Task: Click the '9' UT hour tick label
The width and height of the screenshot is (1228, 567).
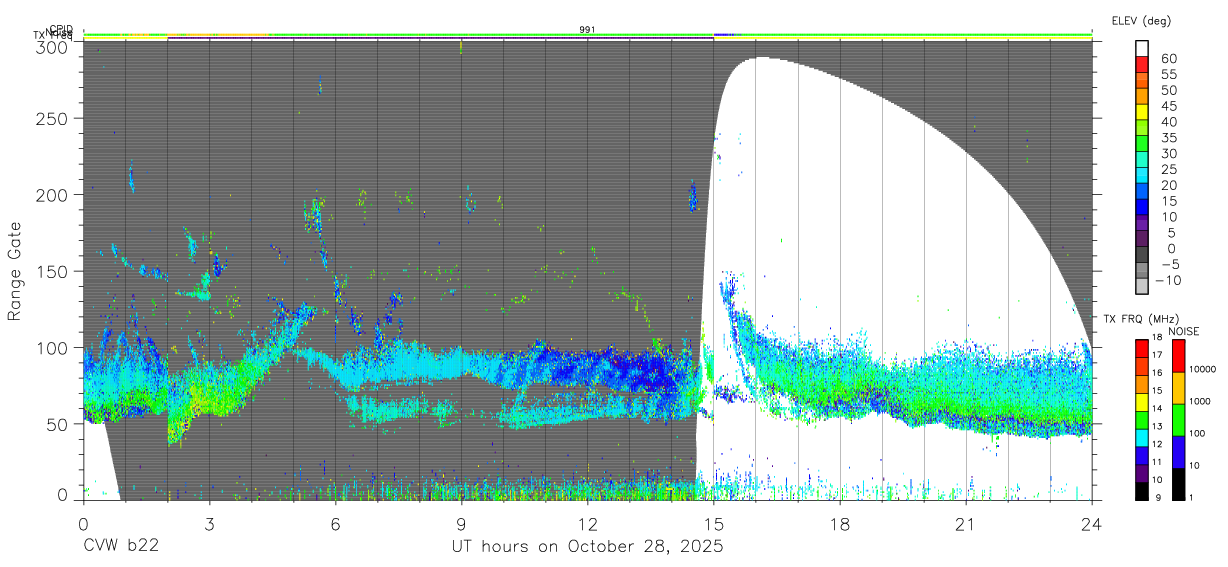Action: click(461, 524)
